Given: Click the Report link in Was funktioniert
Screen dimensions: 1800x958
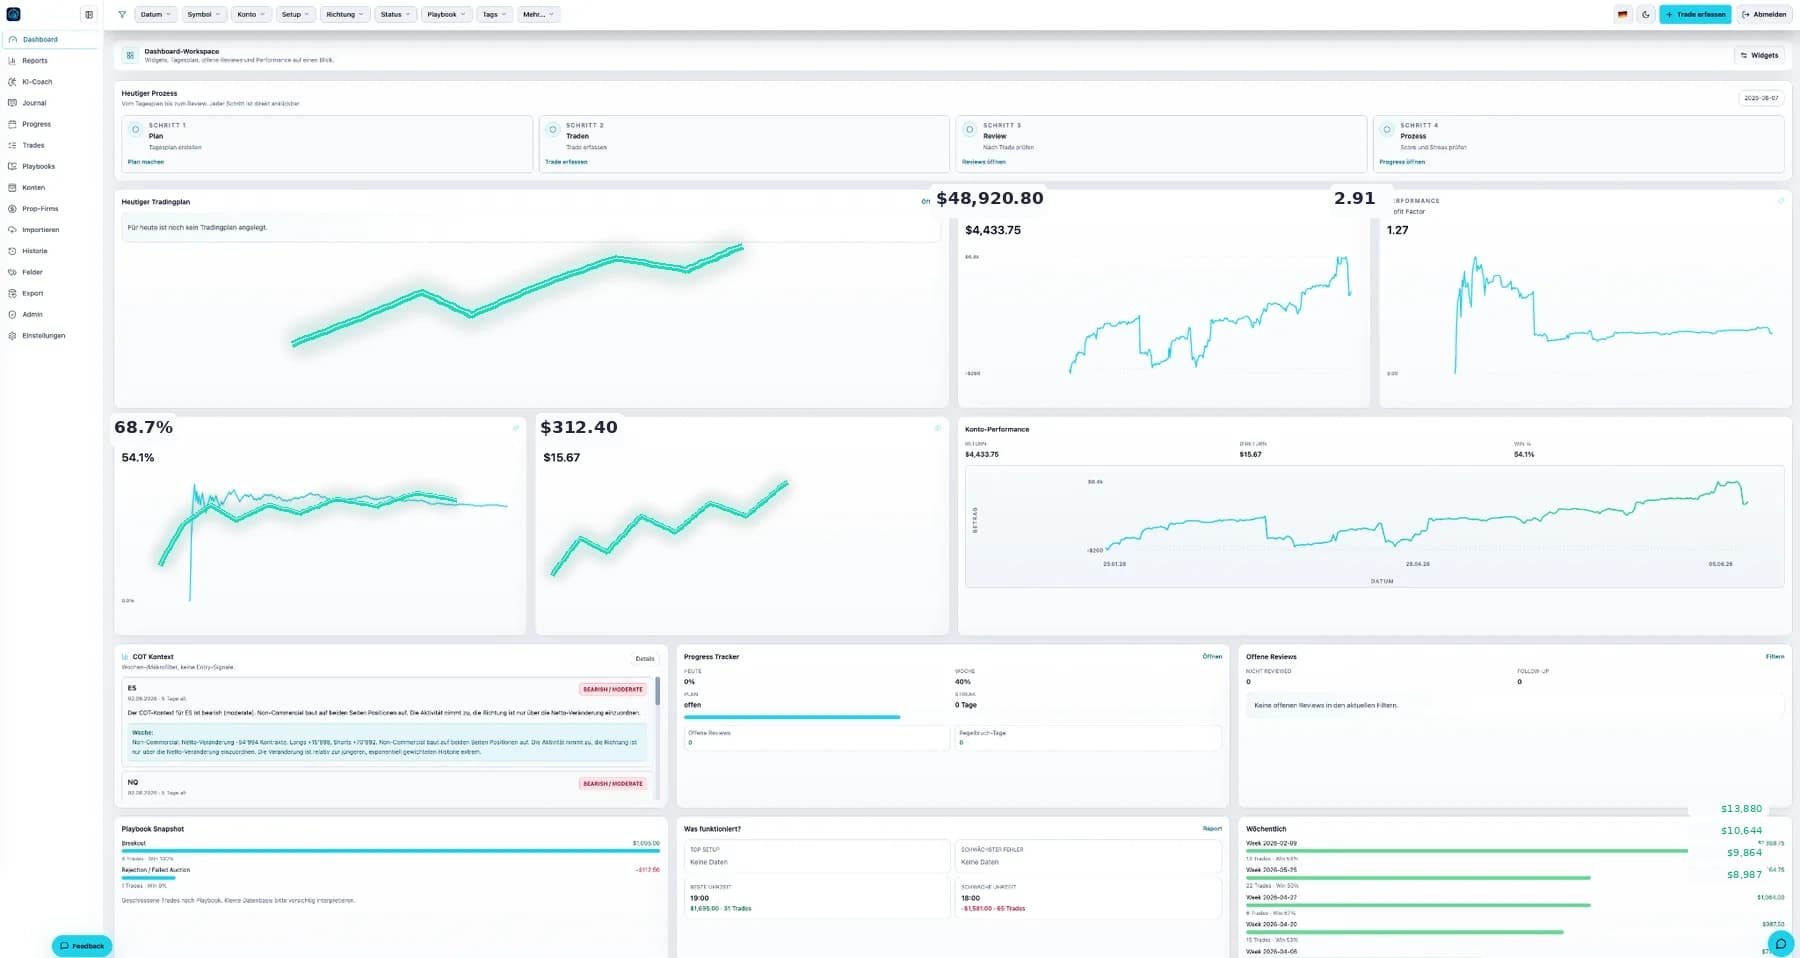Looking at the screenshot, I should pyautogui.click(x=1212, y=828).
